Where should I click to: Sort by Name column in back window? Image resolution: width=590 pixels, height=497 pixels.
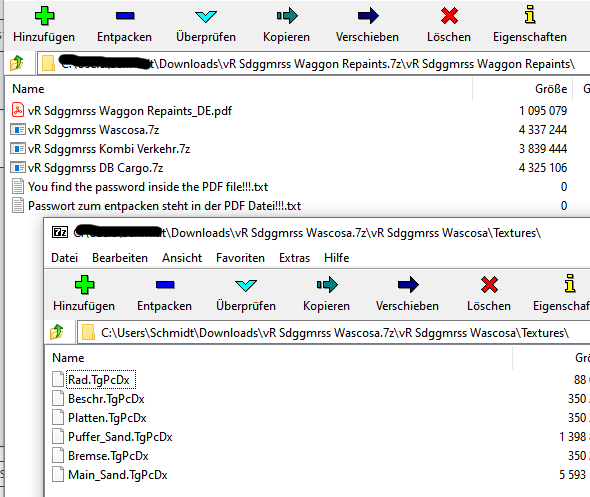[28, 89]
